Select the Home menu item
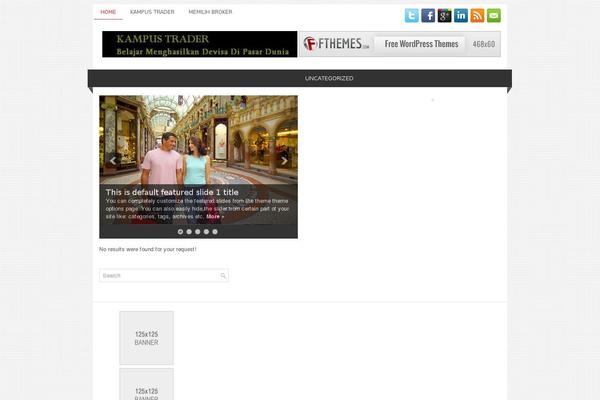The image size is (600, 400). click(x=108, y=12)
